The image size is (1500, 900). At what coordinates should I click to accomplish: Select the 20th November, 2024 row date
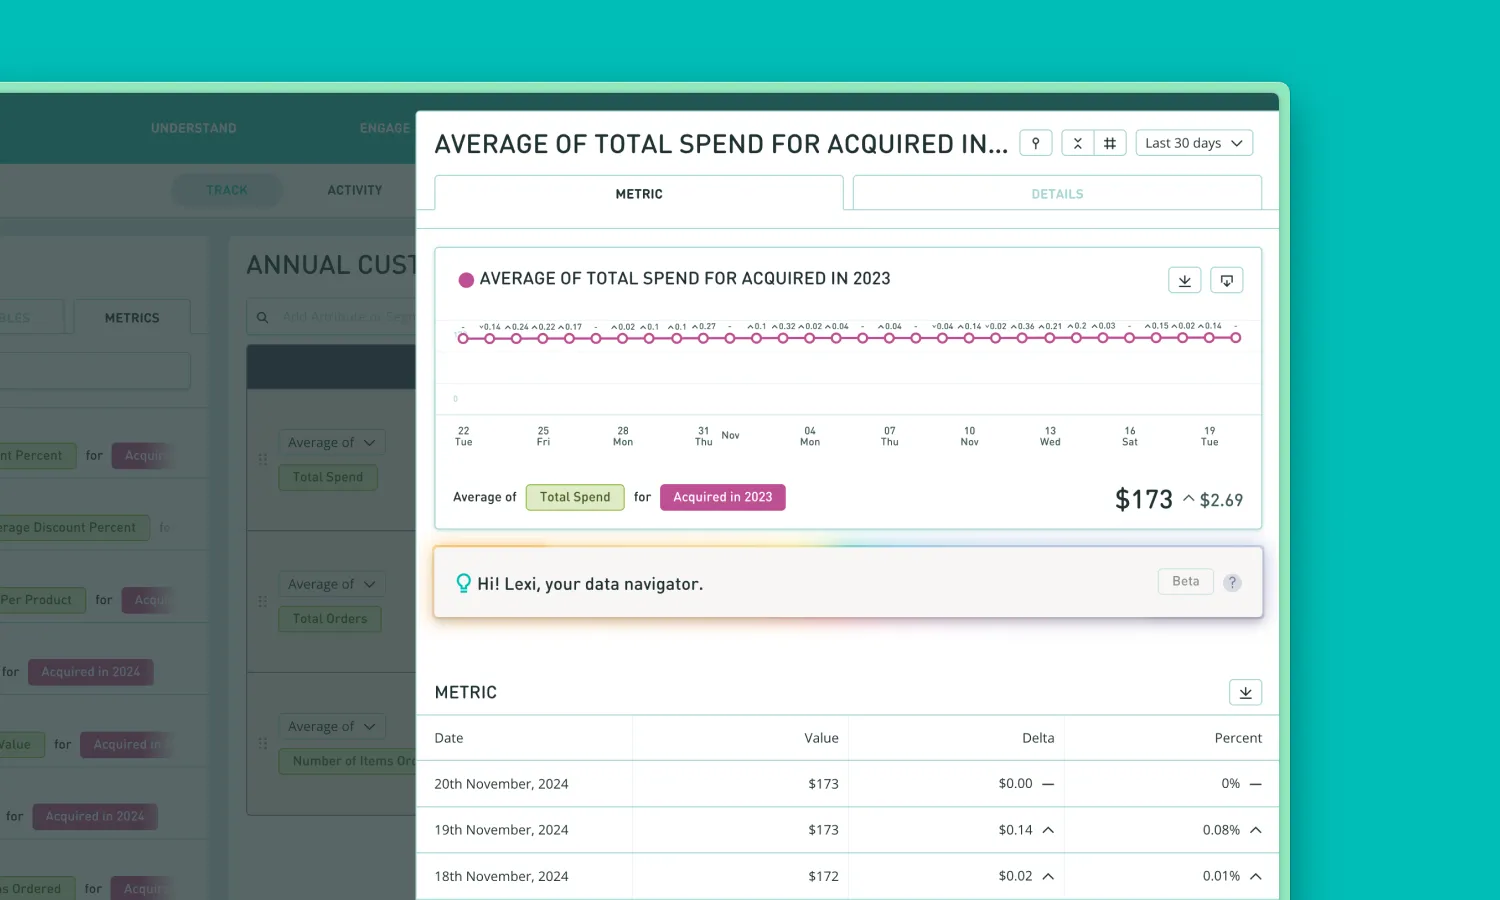pyautogui.click(x=501, y=784)
